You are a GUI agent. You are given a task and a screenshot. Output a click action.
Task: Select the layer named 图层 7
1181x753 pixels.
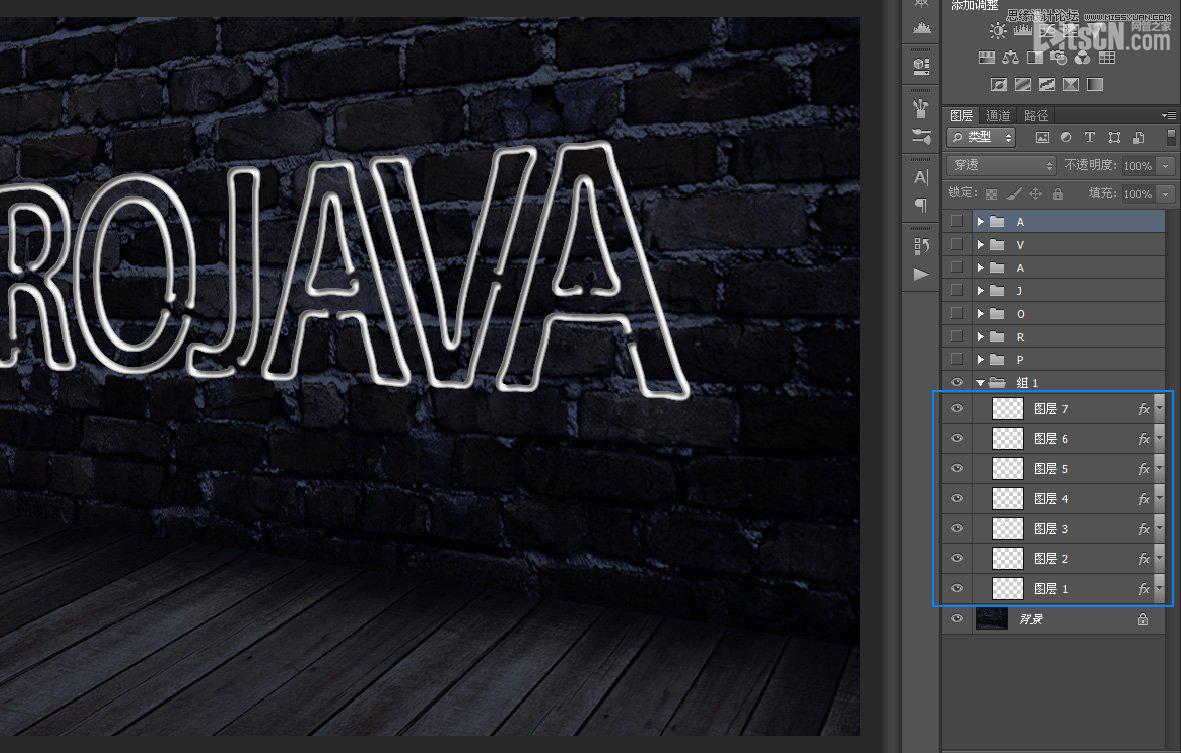coord(1051,408)
